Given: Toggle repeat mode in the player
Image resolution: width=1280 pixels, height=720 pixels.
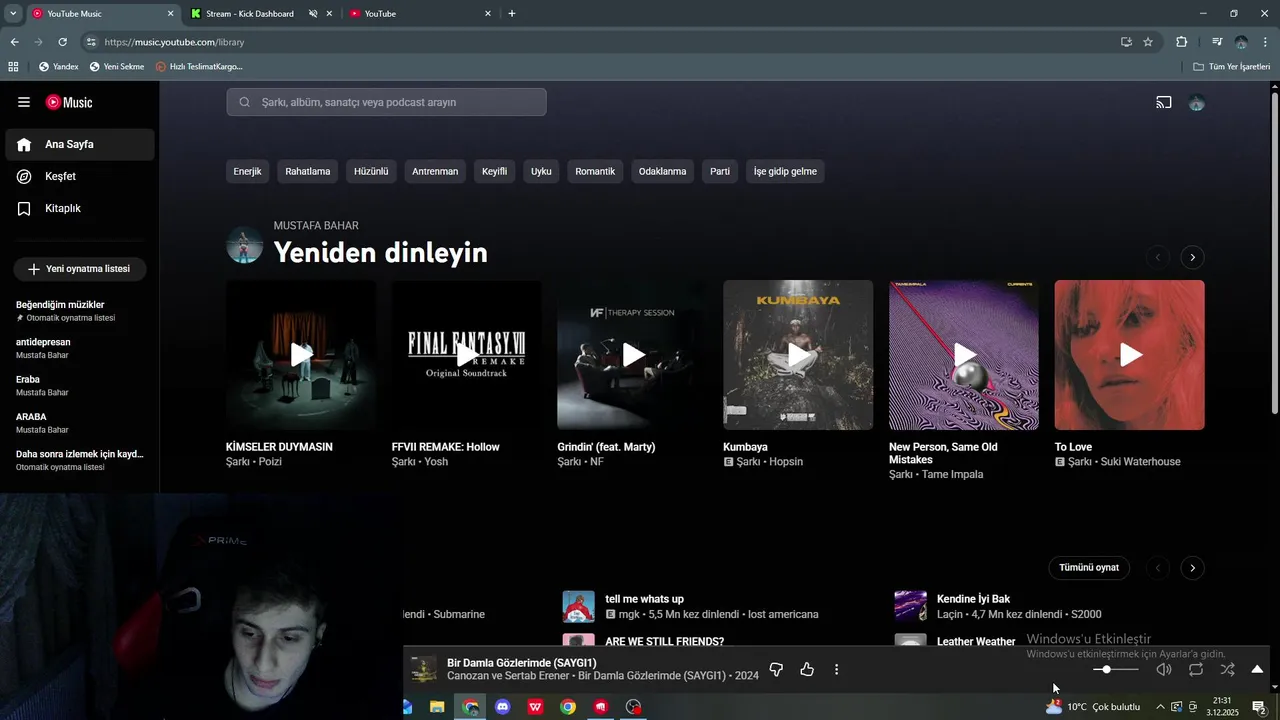Looking at the screenshot, I should click(1196, 669).
